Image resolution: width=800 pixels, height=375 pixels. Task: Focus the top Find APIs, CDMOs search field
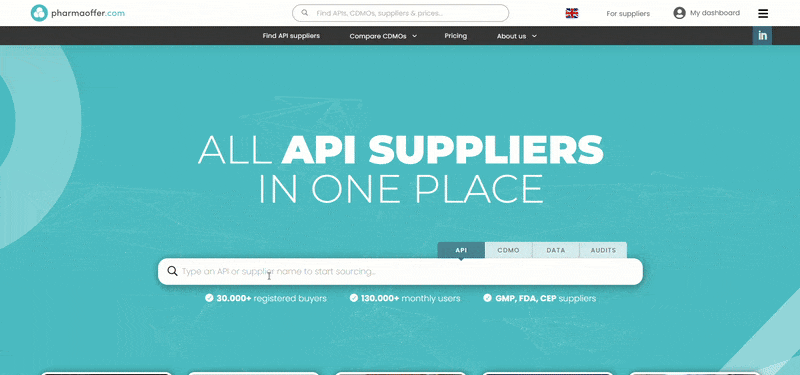click(401, 13)
